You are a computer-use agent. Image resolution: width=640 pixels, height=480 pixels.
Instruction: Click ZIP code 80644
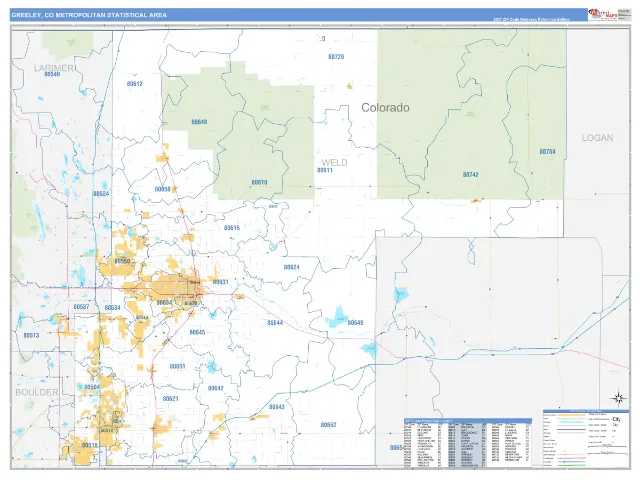(x=275, y=323)
